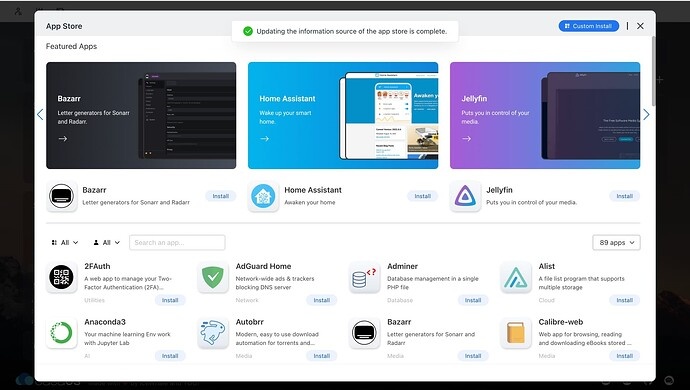Install the featured Bazarr app

click(x=220, y=196)
